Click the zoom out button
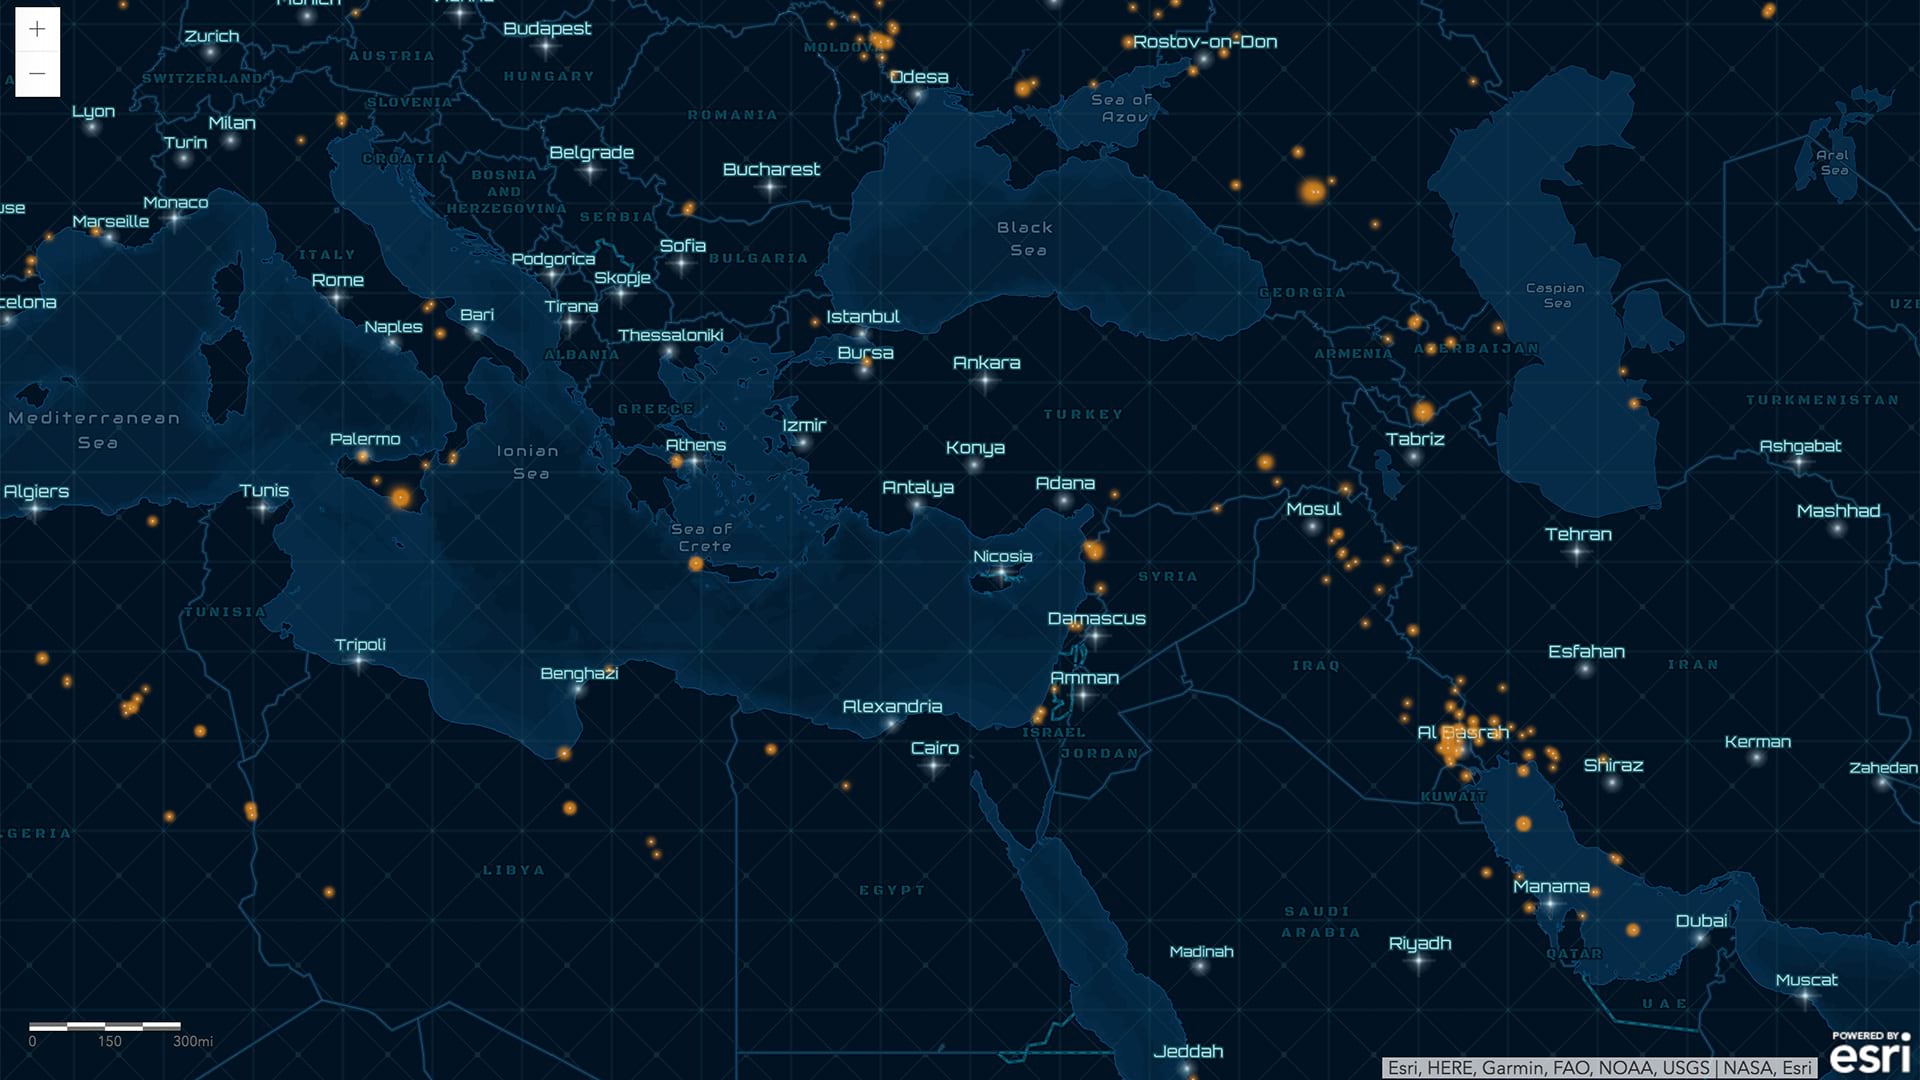 tap(36, 72)
